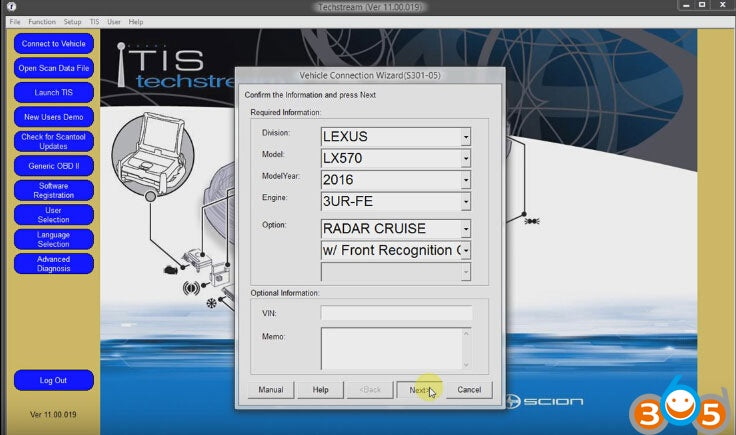
Task: Click the Manual button
Action: (270, 390)
